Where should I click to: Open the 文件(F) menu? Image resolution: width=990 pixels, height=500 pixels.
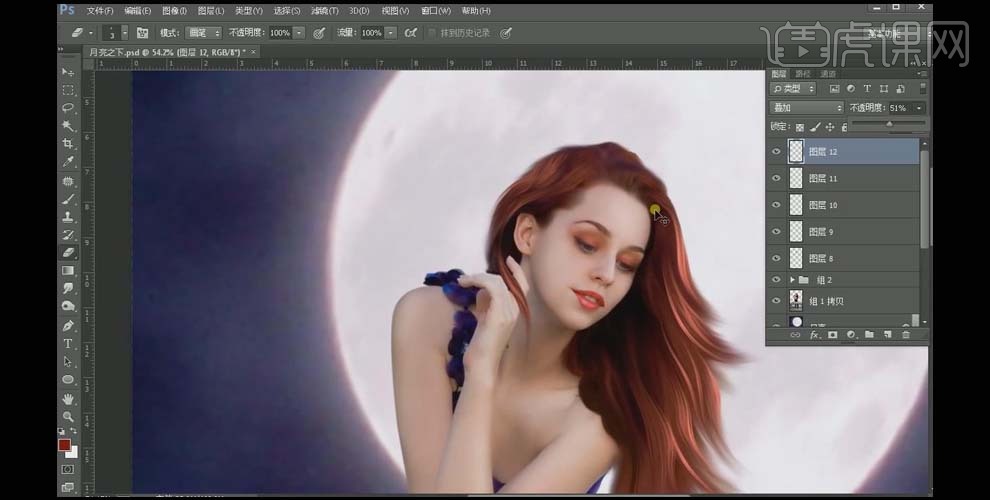click(100, 11)
